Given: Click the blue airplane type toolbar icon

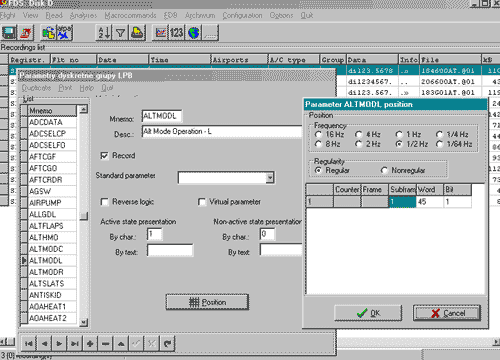Looking at the screenshot, I should (x=64, y=33).
